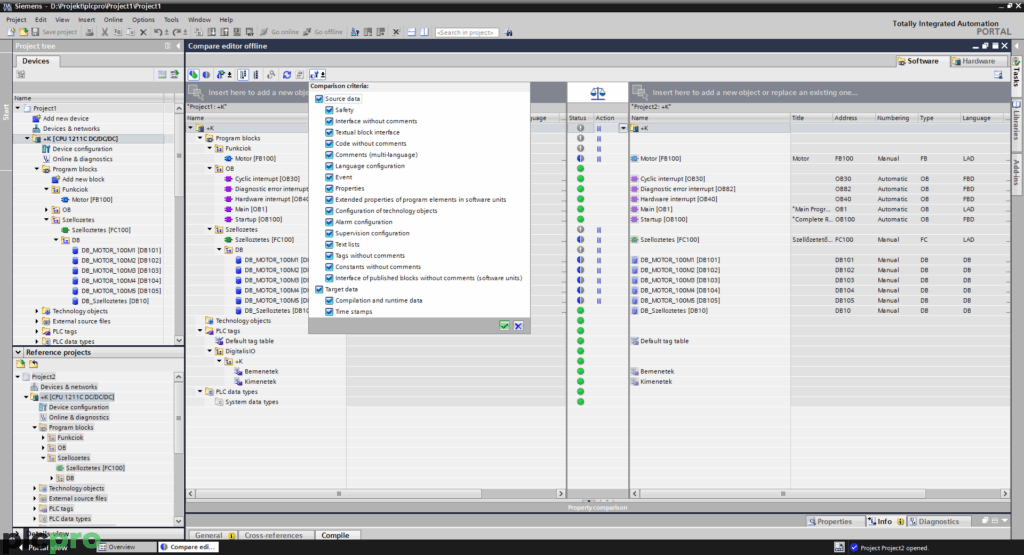Open the Project menu
Viewport: 1024px width, 555px height.
pyautogui.click(x=16, y=20)
